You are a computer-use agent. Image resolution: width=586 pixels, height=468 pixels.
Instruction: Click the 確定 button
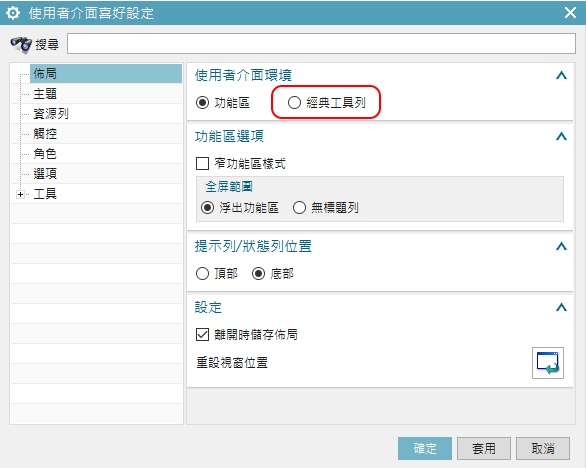(425, 449)
